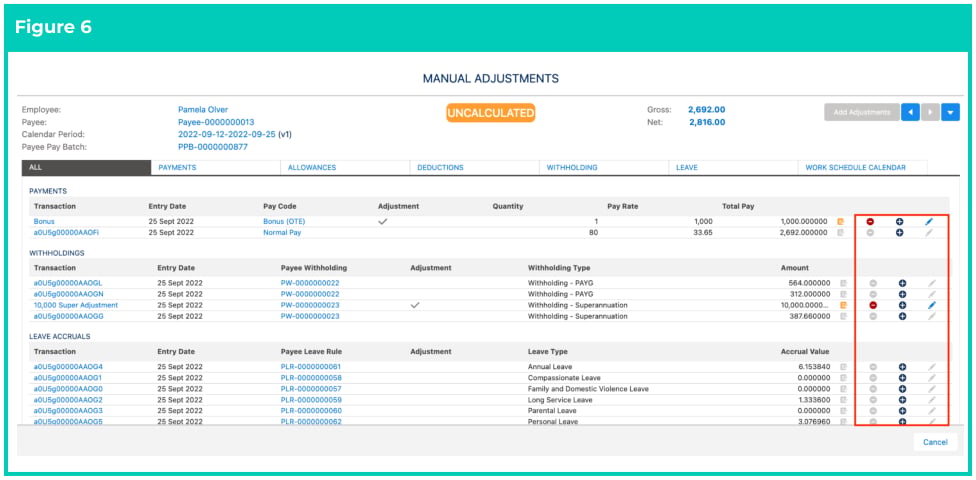The height and width of the screenshot is (480, 976).
Task: Click the Withholding Type column header
Action: click(x=559, y=268)
